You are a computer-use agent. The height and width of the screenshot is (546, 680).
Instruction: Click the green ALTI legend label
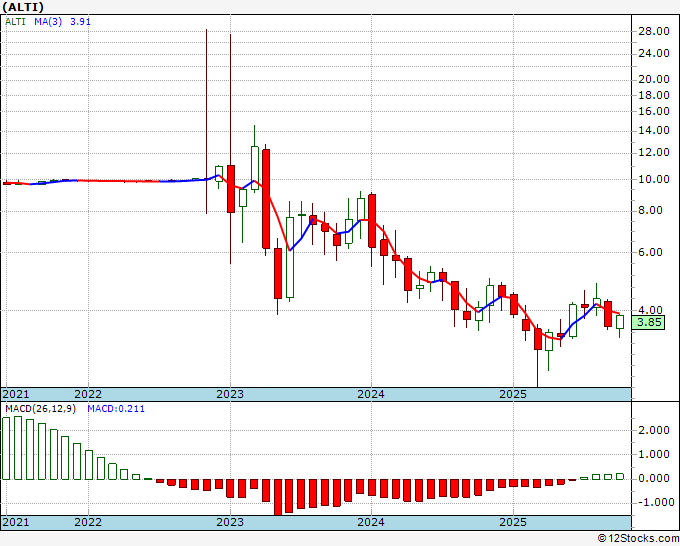click(x=15, y=21)
